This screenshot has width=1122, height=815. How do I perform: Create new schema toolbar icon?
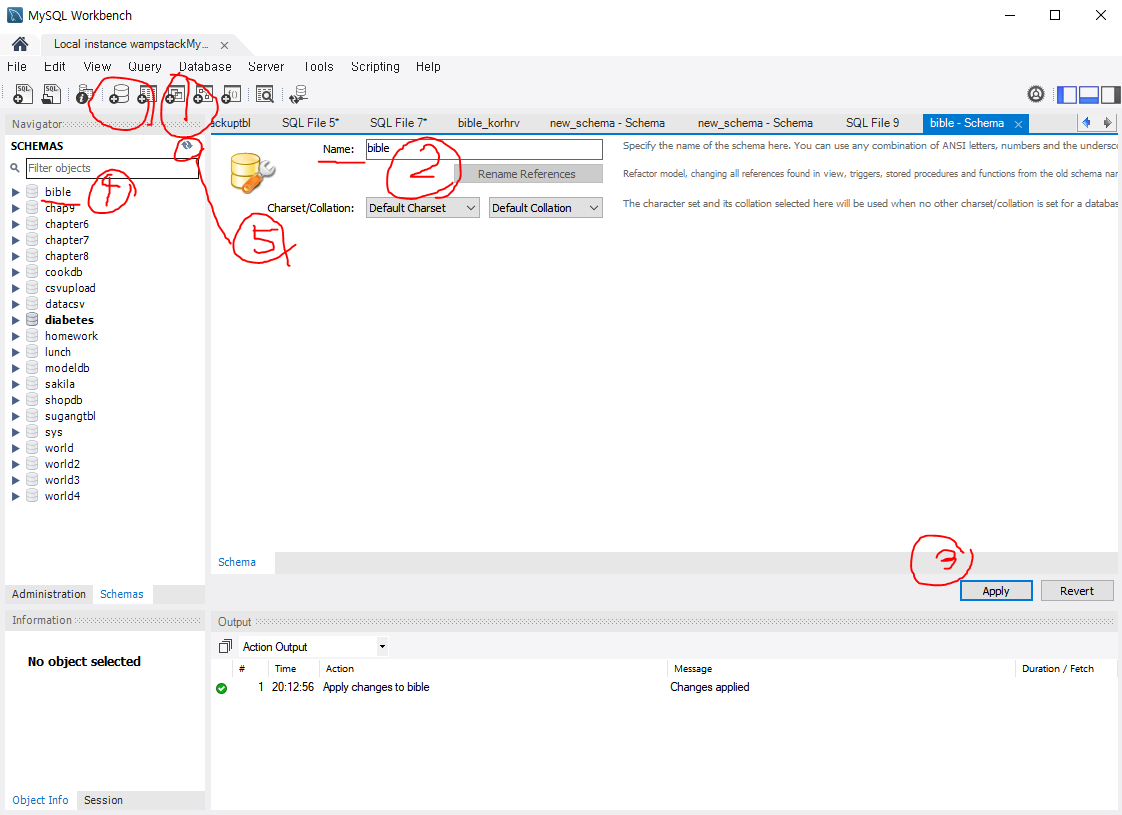pos(119,94)
